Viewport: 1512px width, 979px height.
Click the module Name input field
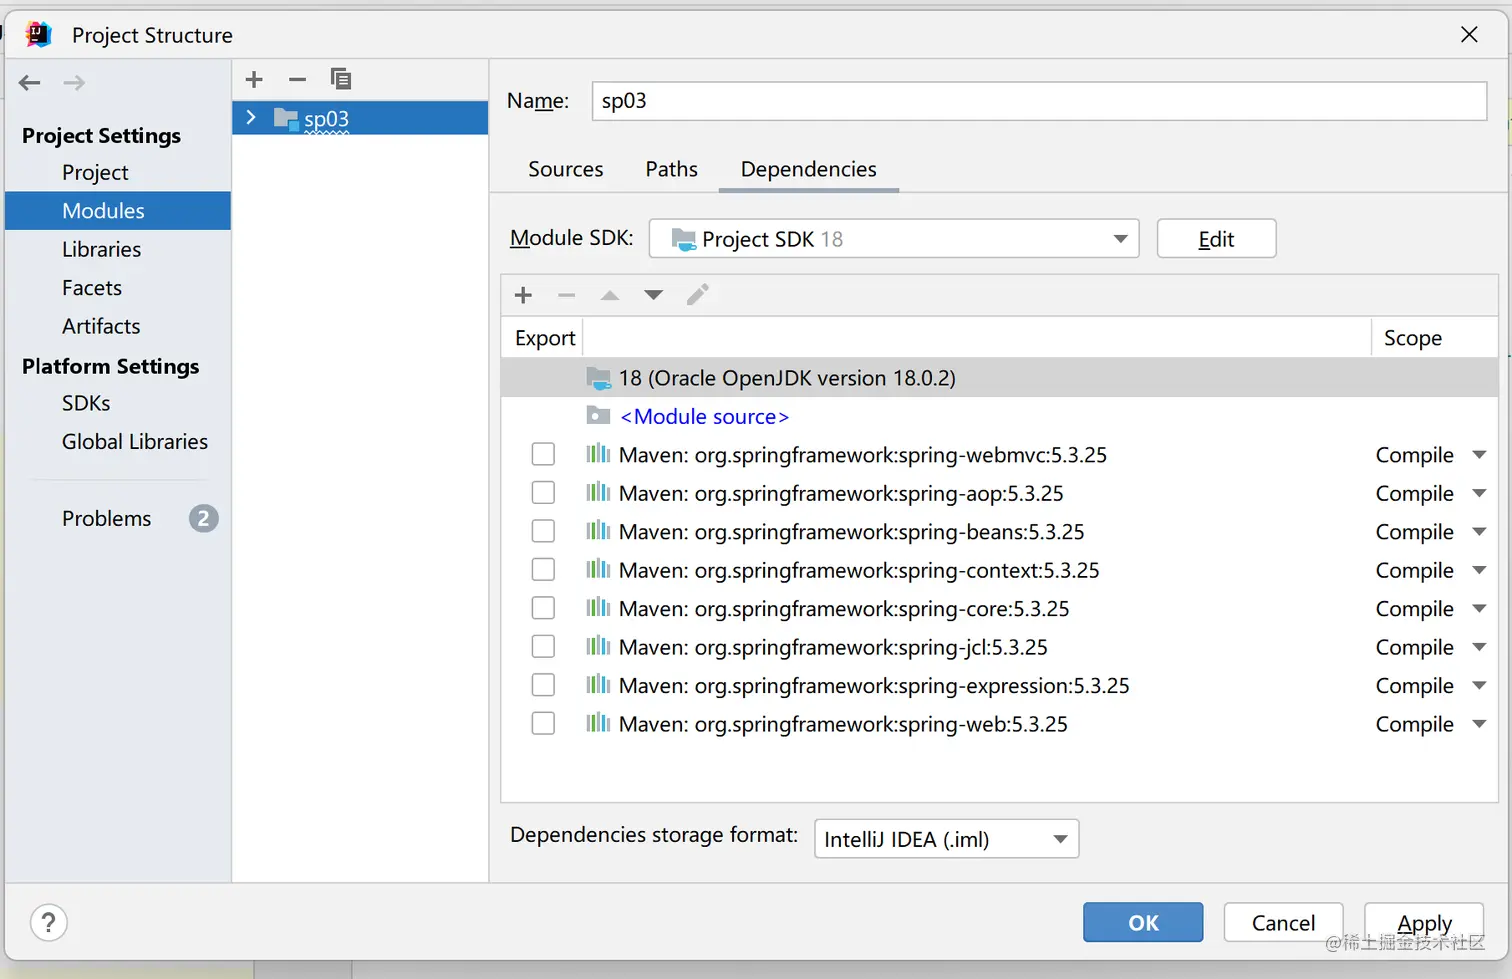[x=1039, y=101]
